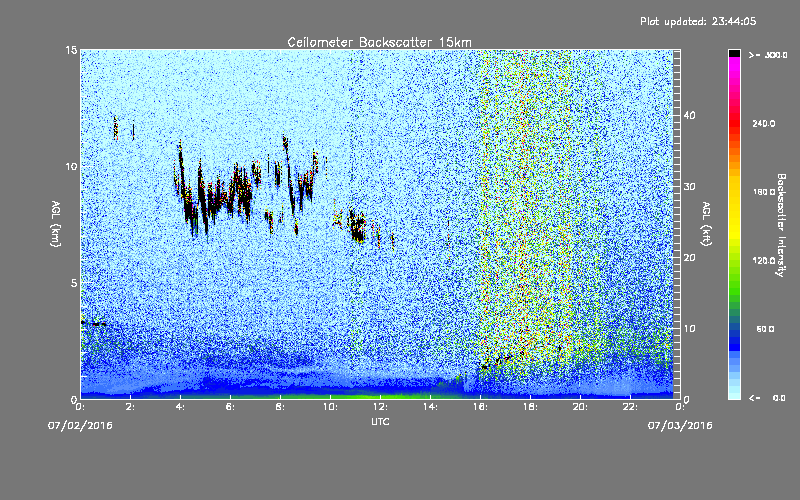Click the AGL (kft) right axis label

[x=706, y=223]
